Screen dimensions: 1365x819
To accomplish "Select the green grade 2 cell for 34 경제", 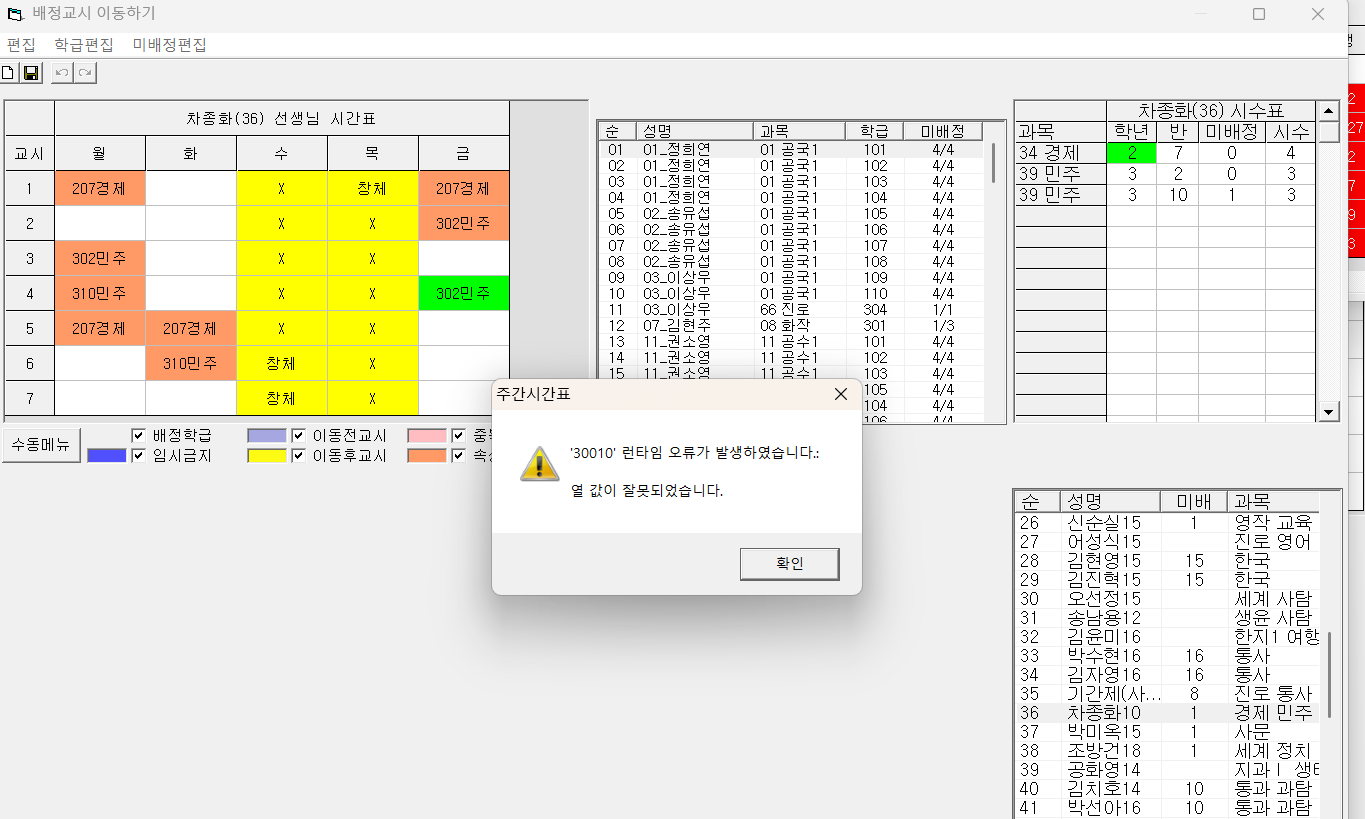I will [x=1131, y=153].
